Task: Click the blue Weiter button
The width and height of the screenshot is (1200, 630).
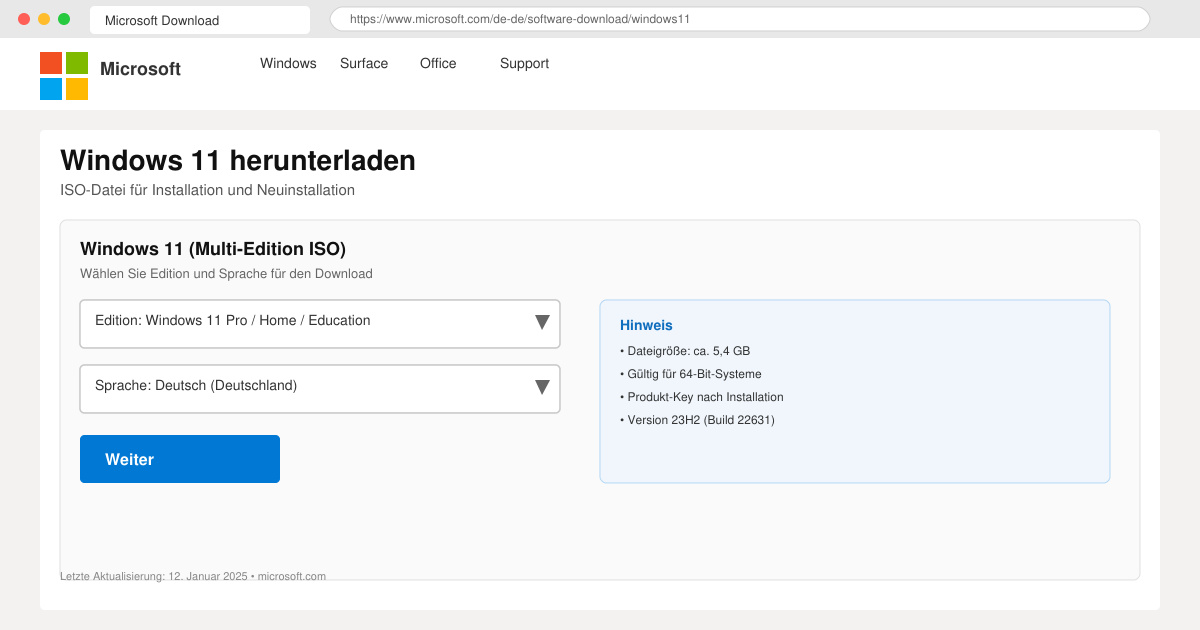Action: (180, 459)
